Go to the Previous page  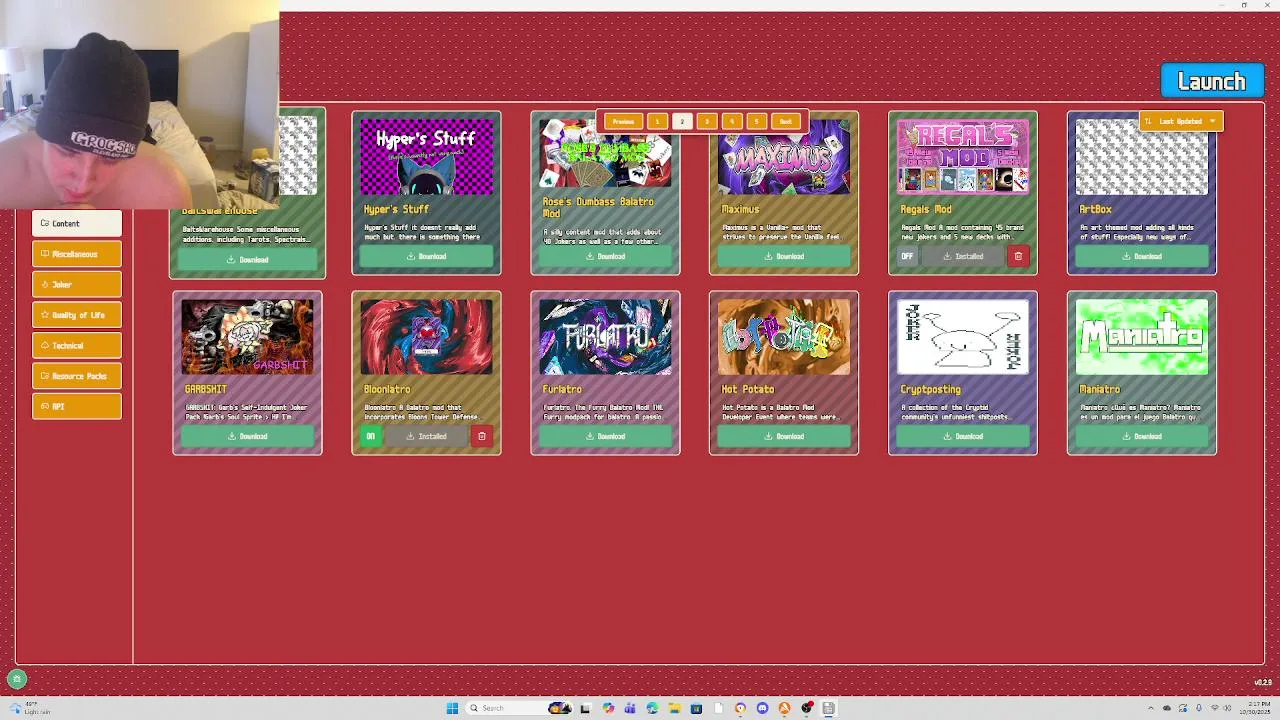(623, 121)
